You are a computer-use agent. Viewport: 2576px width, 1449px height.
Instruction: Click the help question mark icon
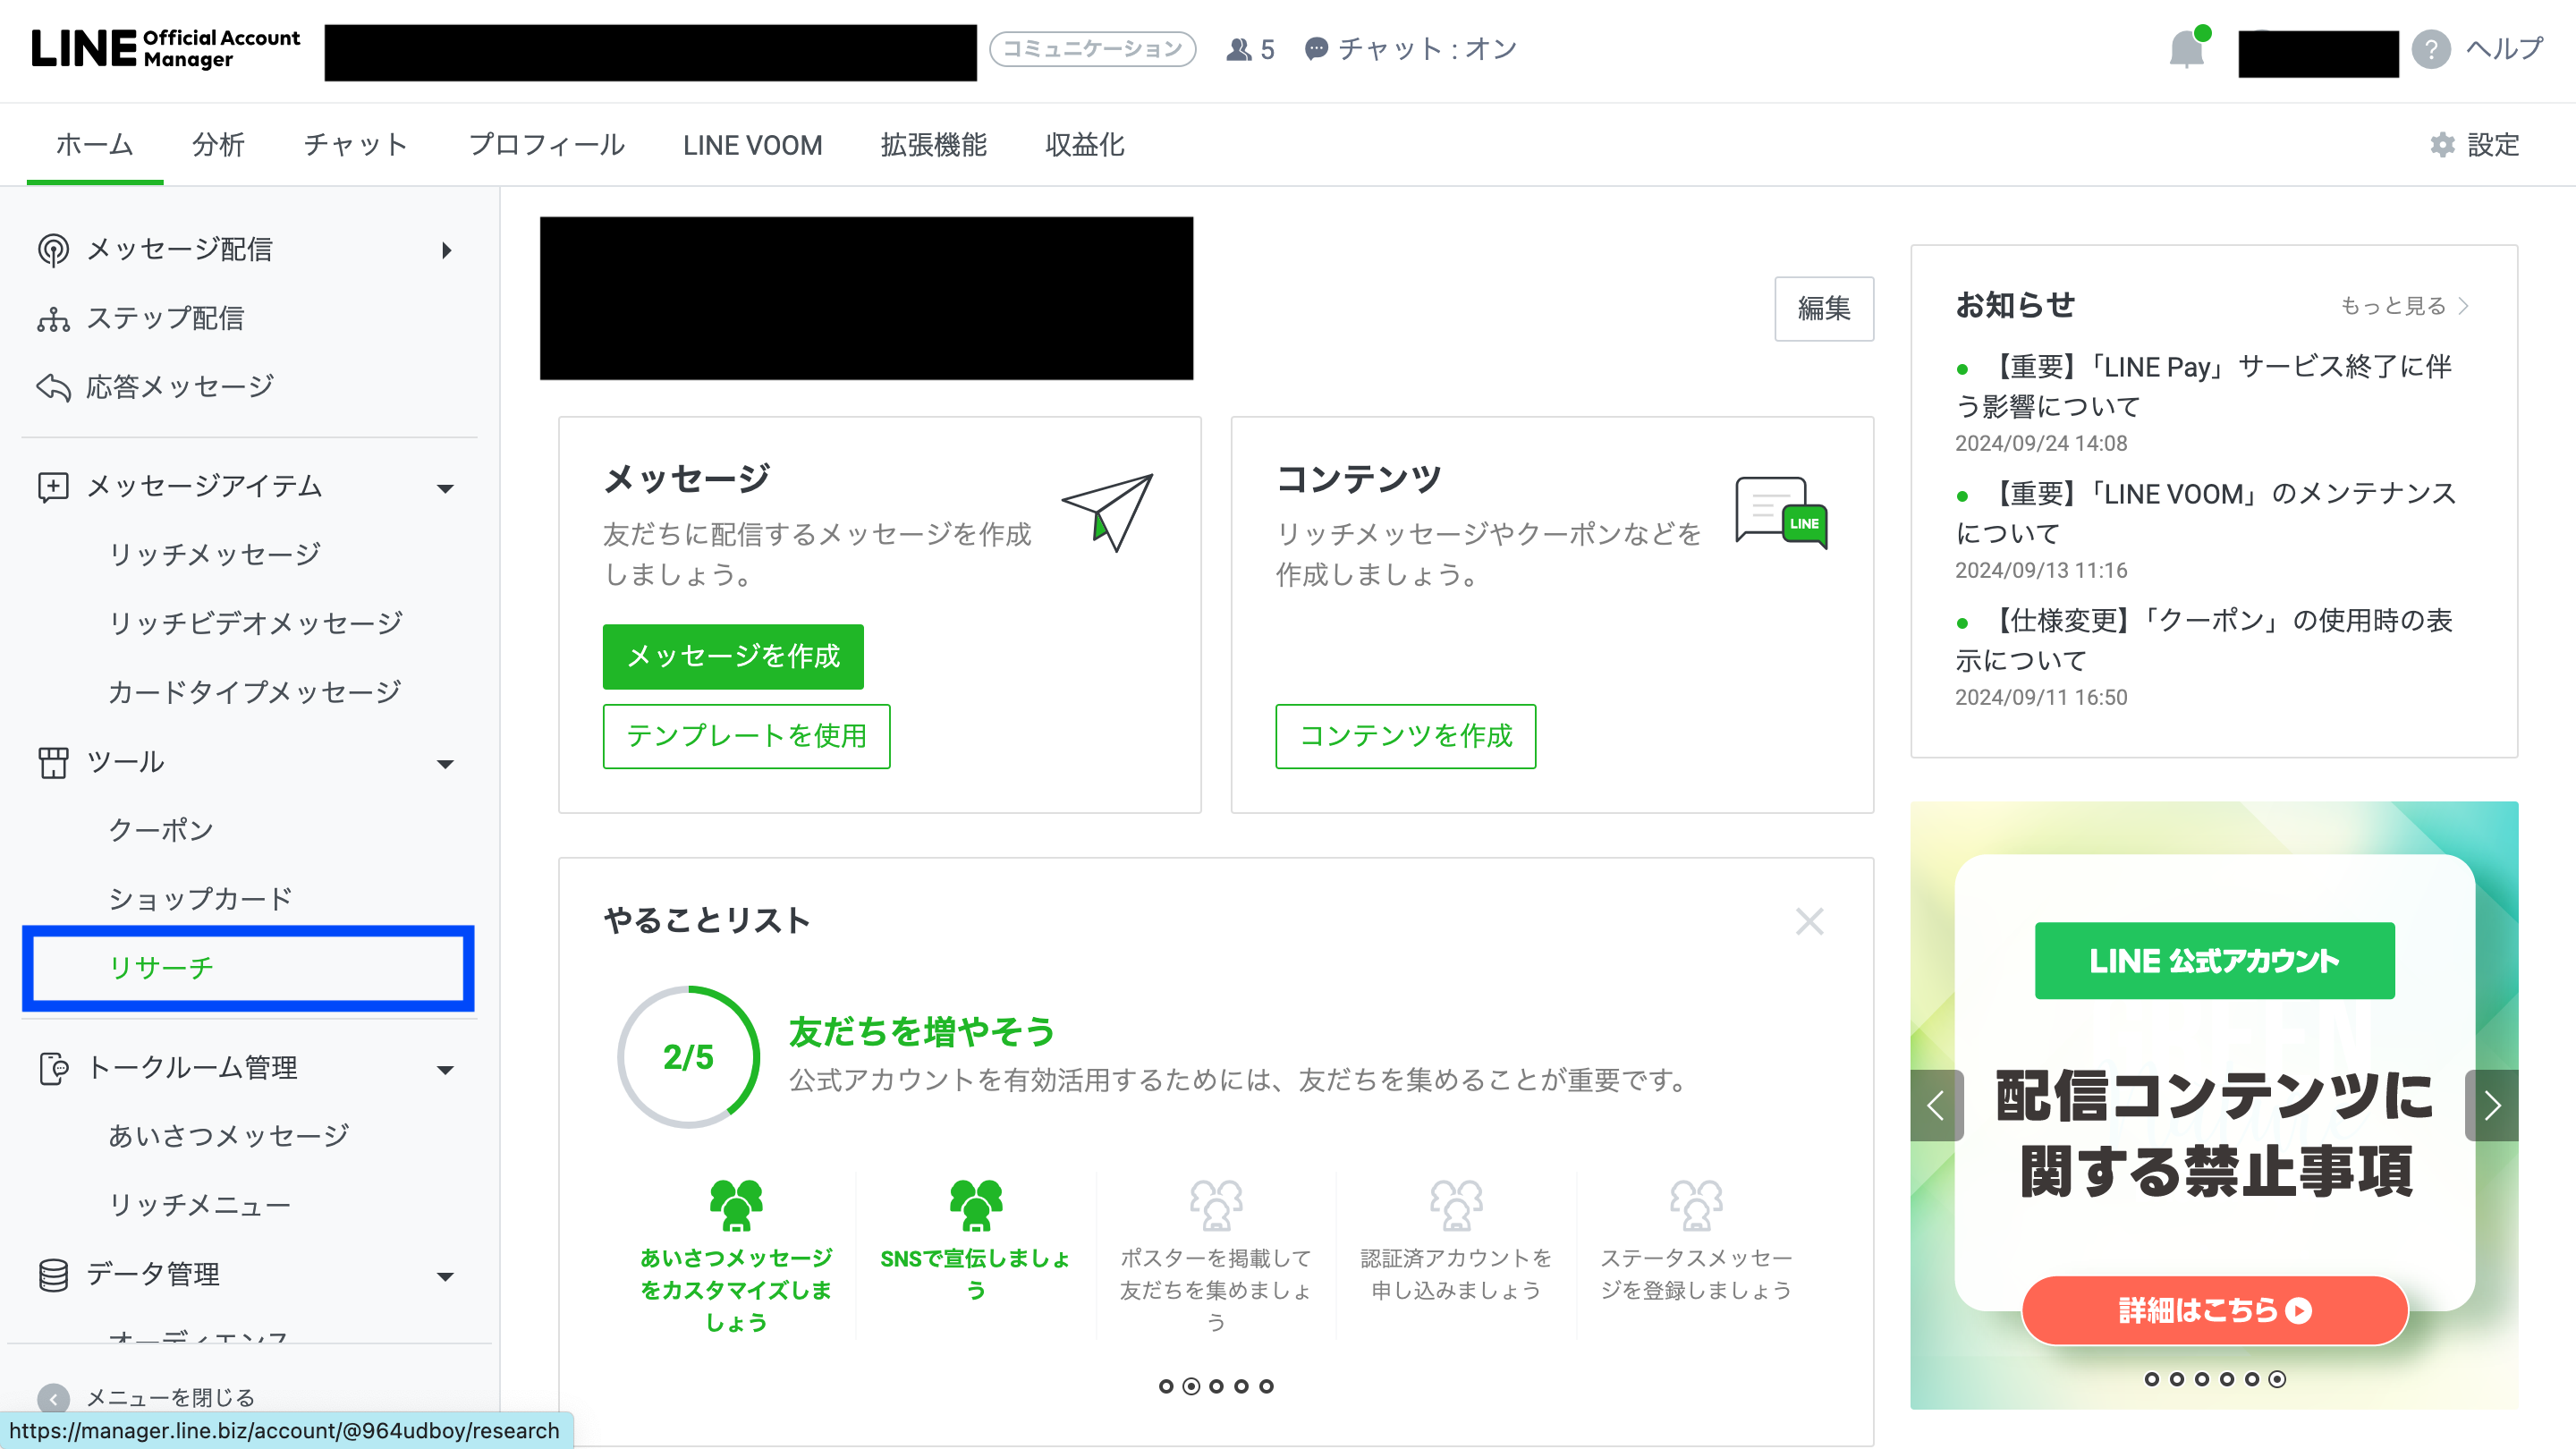[x=2431, y=49]
